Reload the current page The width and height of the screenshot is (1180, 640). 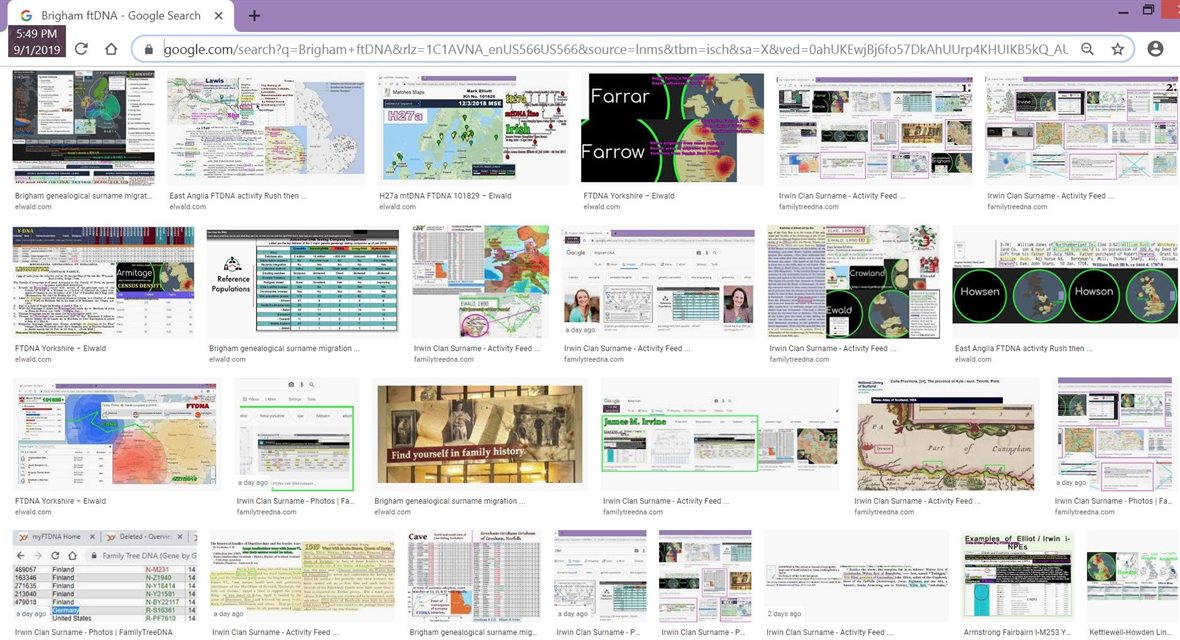(81, 49)
